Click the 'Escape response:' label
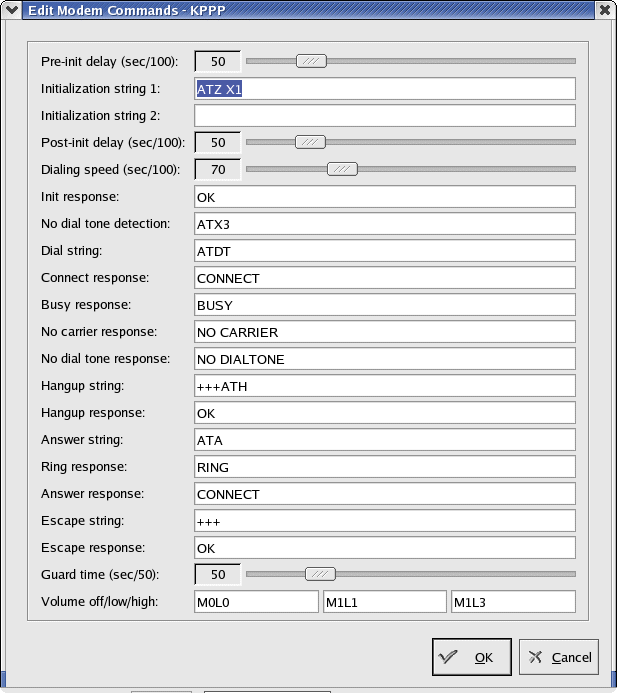617x693 pixels. point(93,548)
